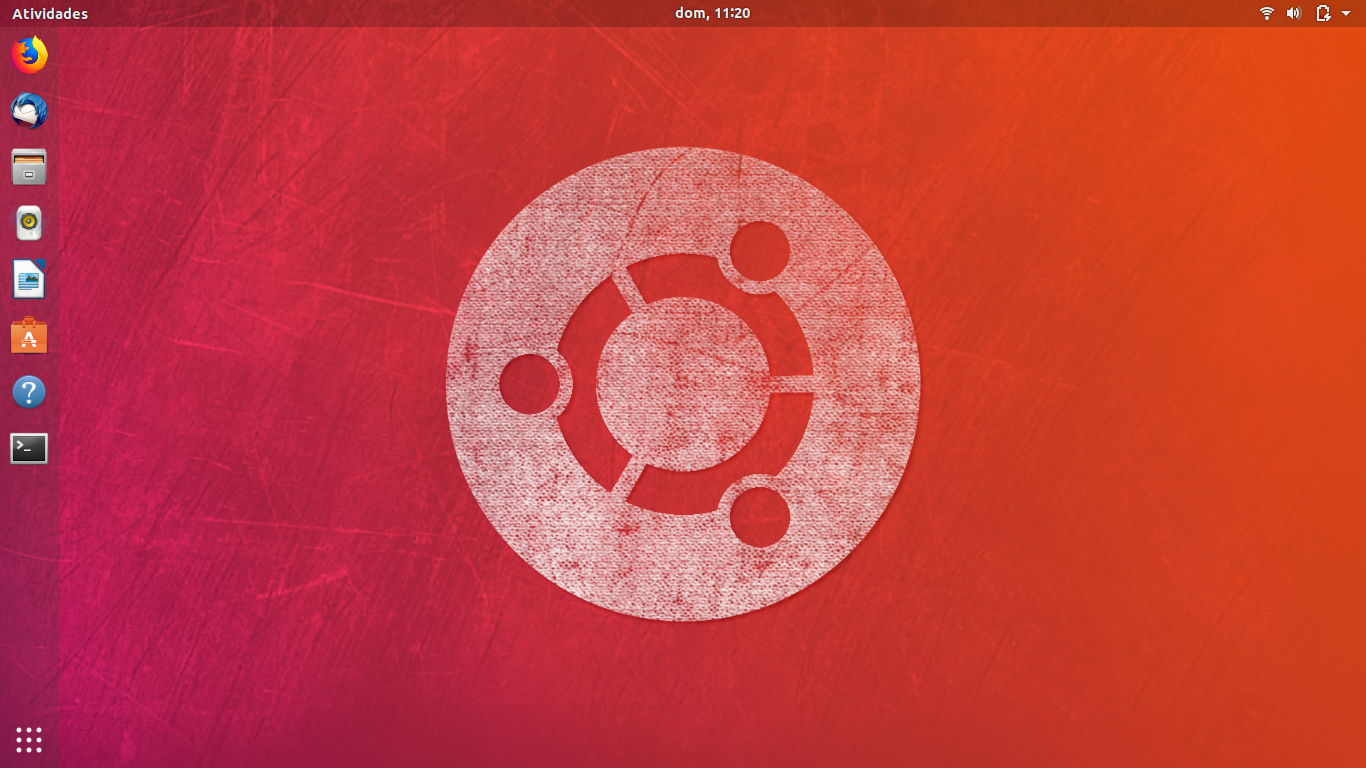Launch Thunderbird mail from the dock
Screen dimensions: 1366x768
point(29,111)
